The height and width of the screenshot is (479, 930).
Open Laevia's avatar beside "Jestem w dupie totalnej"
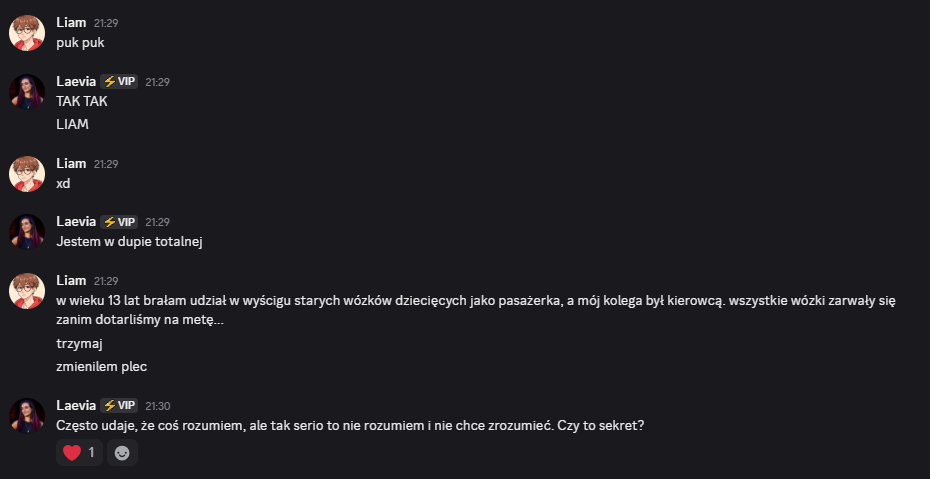27,232
